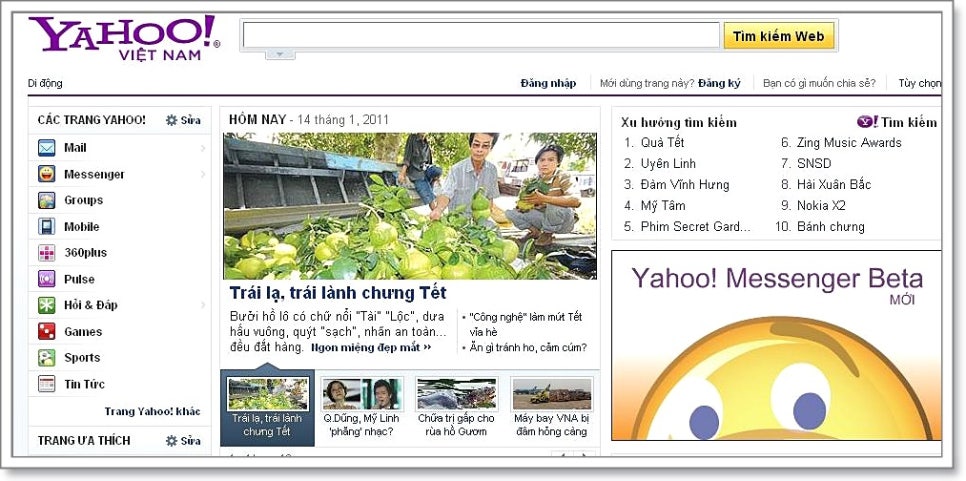Open the Pulse icon
This screenshot has height=481, width=966.
tap(47, 279)
